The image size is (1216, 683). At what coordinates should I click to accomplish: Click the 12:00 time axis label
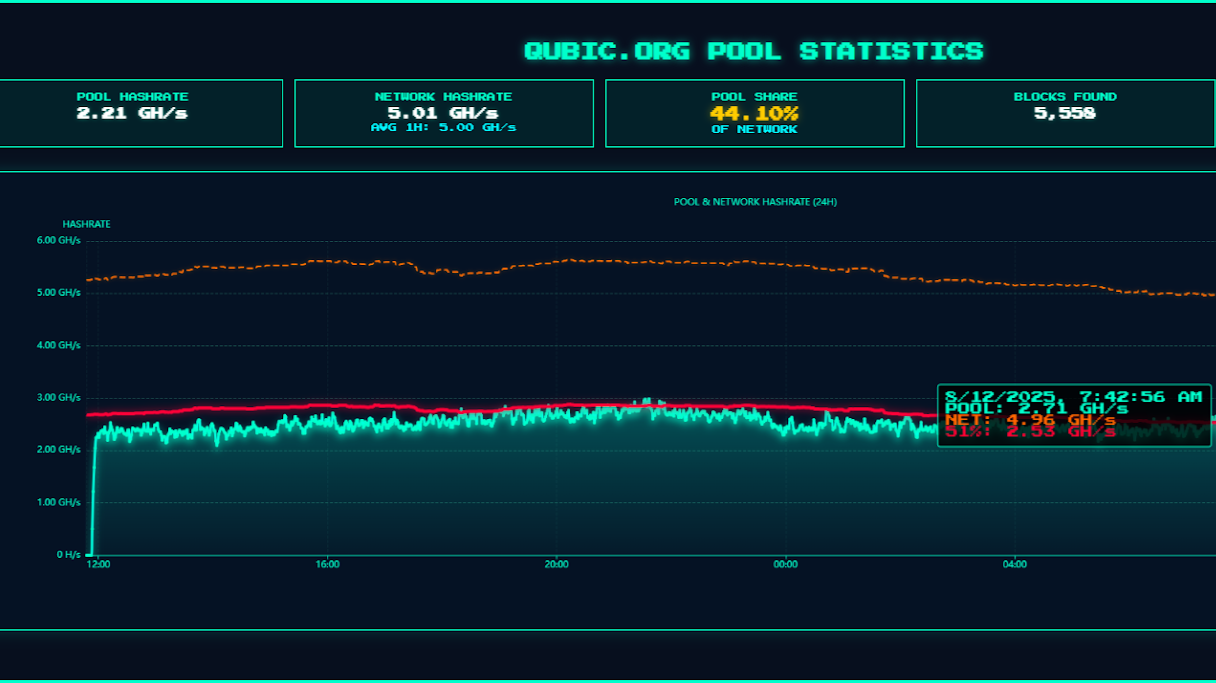(99, 564)
